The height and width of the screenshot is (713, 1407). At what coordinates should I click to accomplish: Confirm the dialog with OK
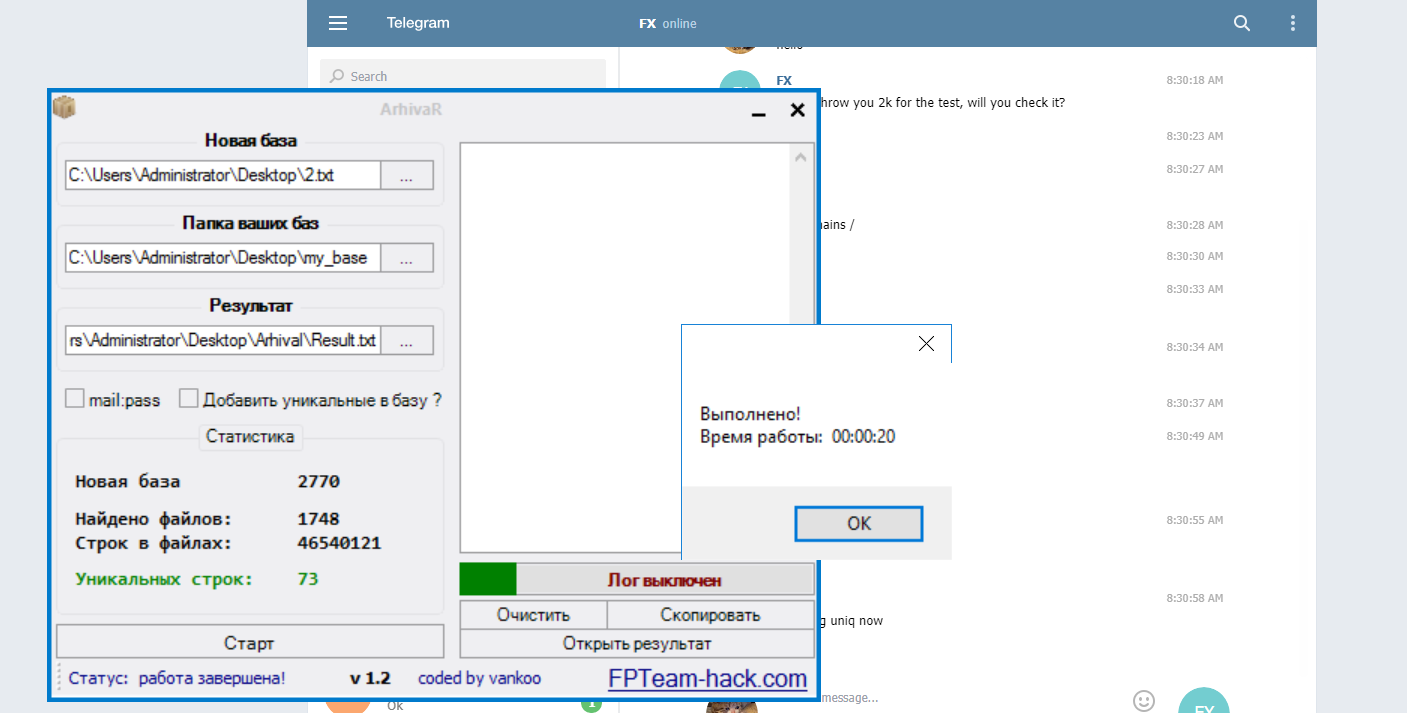tap(859, 523)
